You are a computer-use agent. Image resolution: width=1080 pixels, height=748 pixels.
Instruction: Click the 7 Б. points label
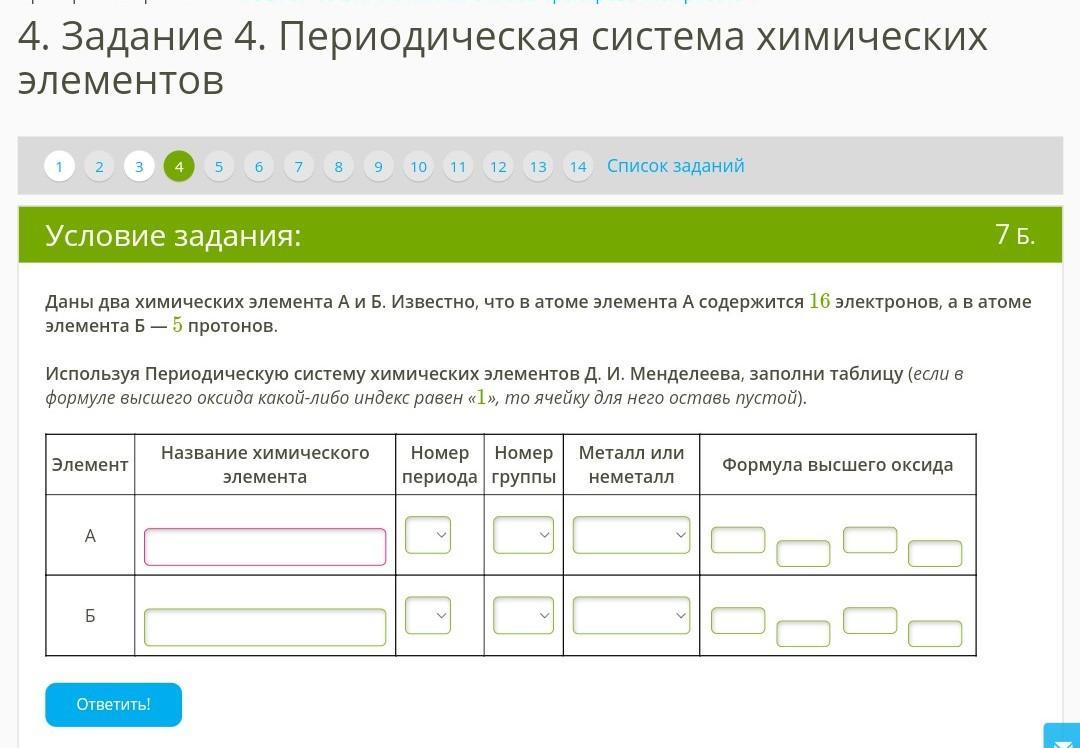pos(1015,236)
